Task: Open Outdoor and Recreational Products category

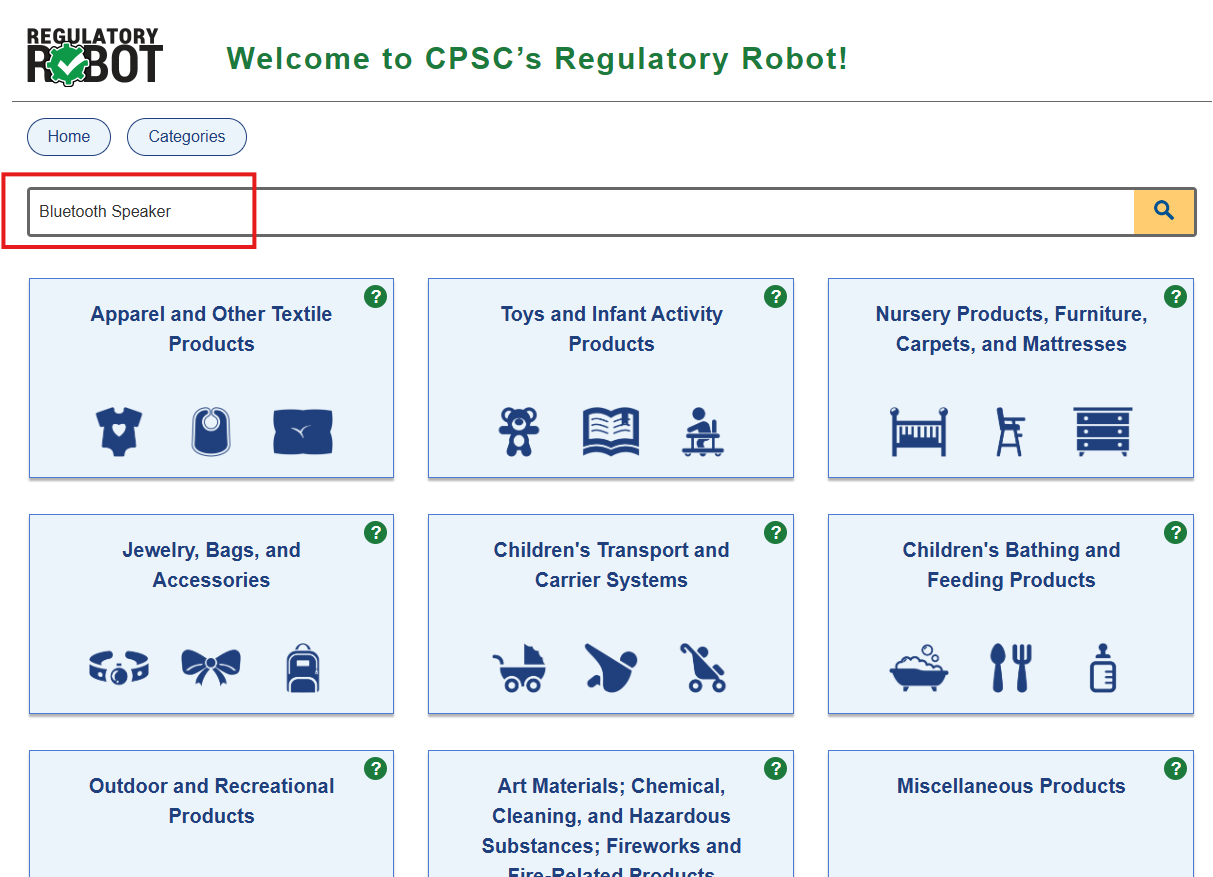Action: (211, 813)
